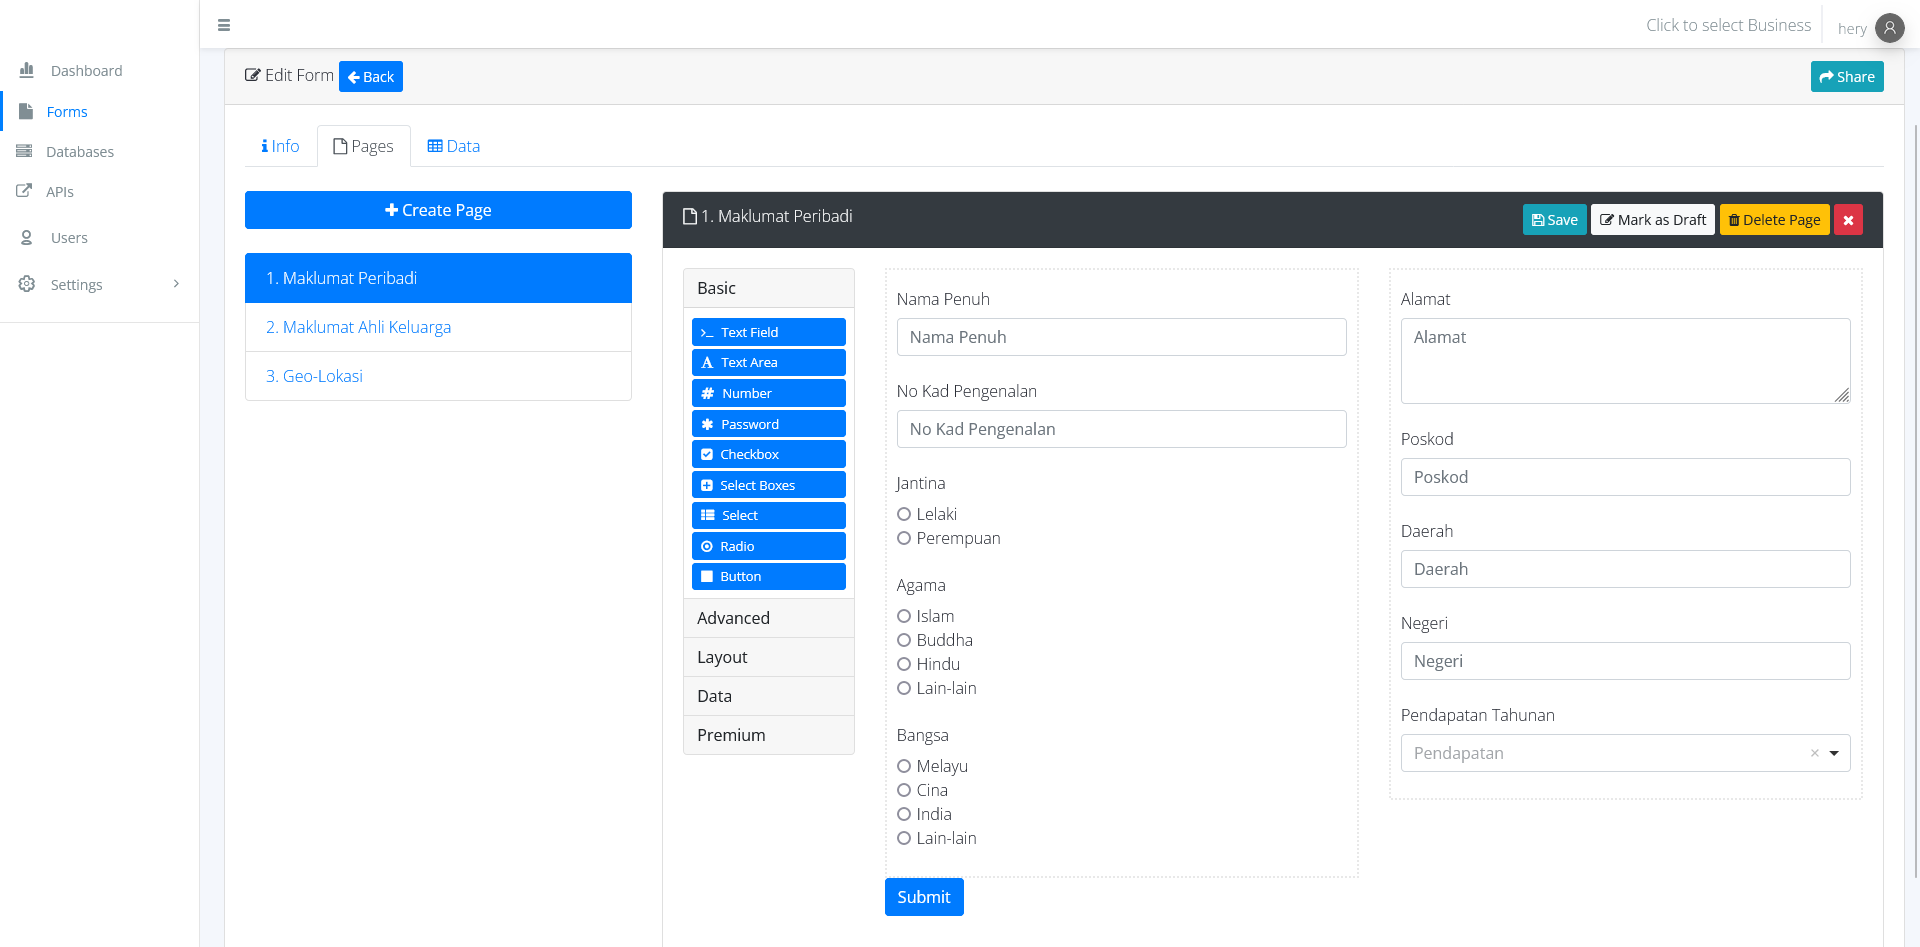Open the user profile avatar icon
1920x947 pixels.
tap(1889, 28)
